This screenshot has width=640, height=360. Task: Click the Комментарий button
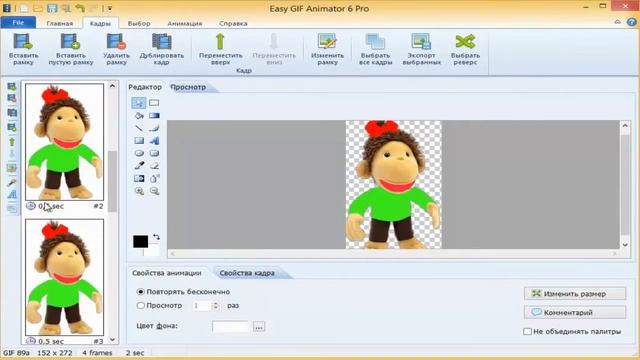click(x=575, y=313)
